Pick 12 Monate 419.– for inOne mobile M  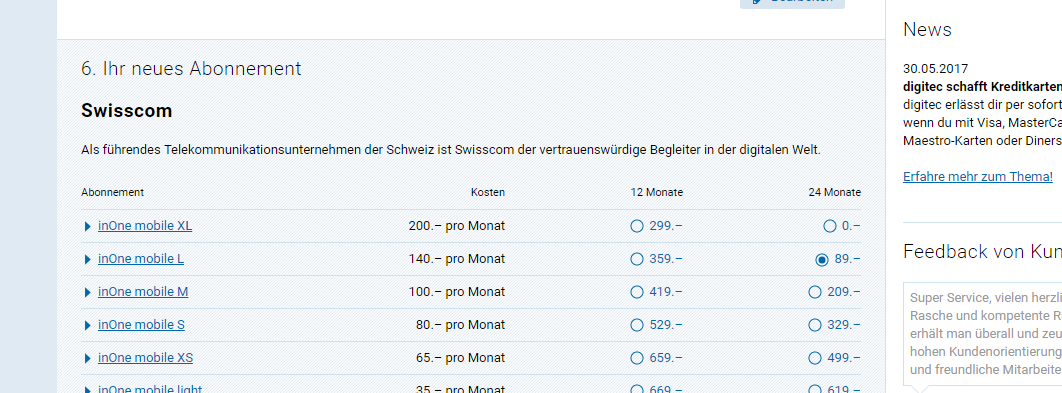(x=637, y=292)
